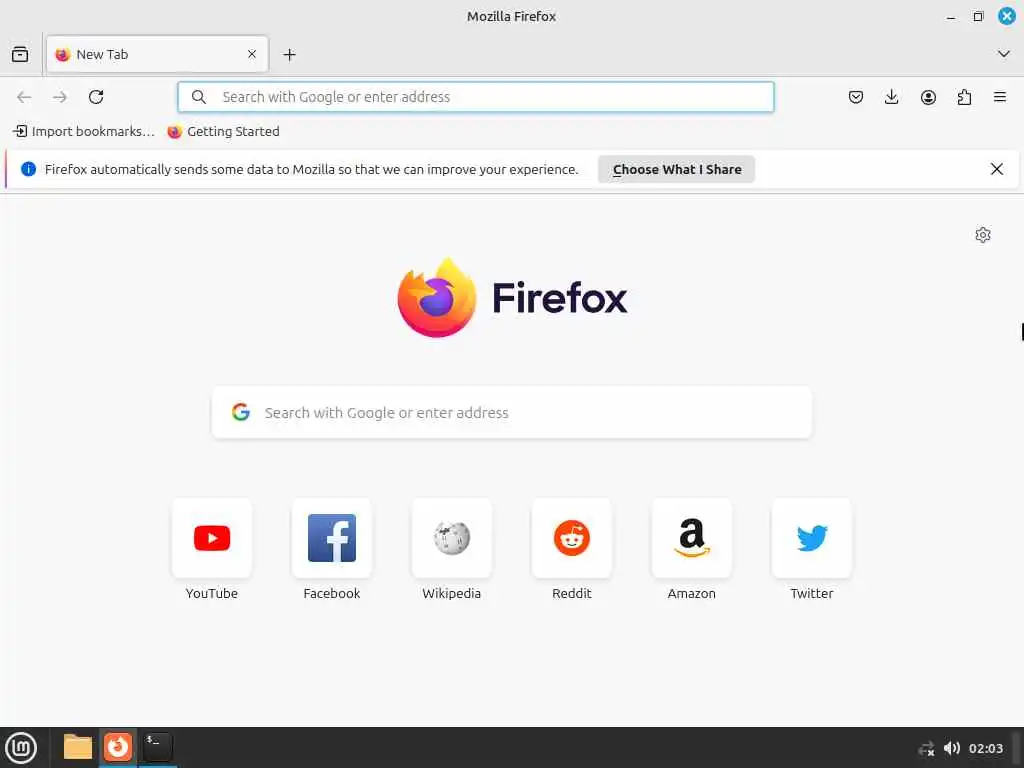The width and height of the screenshot is (1024, 768).
Task: Open the Linux Mint start menu
Action: [21, 748]
